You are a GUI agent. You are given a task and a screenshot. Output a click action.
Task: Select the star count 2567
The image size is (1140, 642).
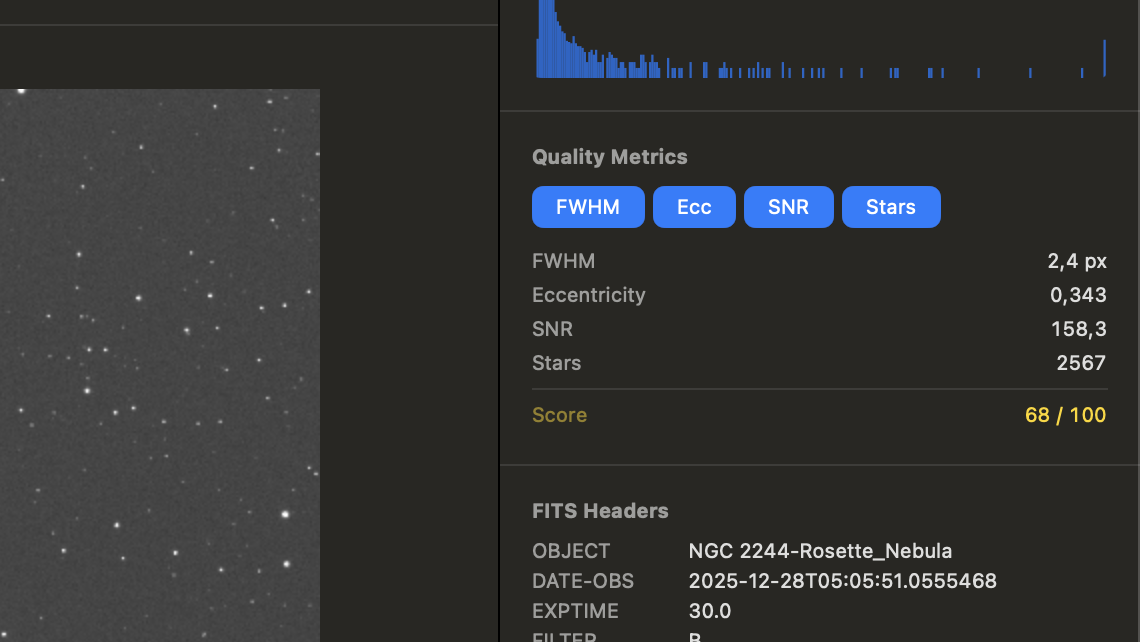pyautogui.click(x=1081, y=363)
